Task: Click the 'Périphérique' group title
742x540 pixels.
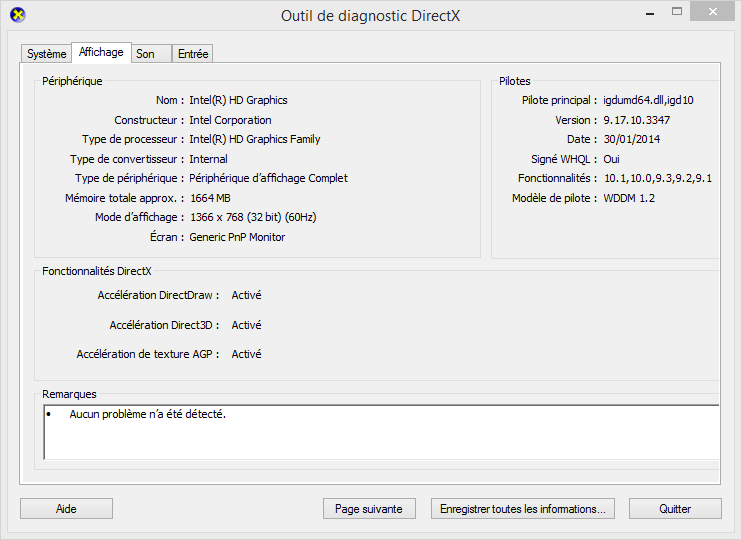Action: click(72, 81)
